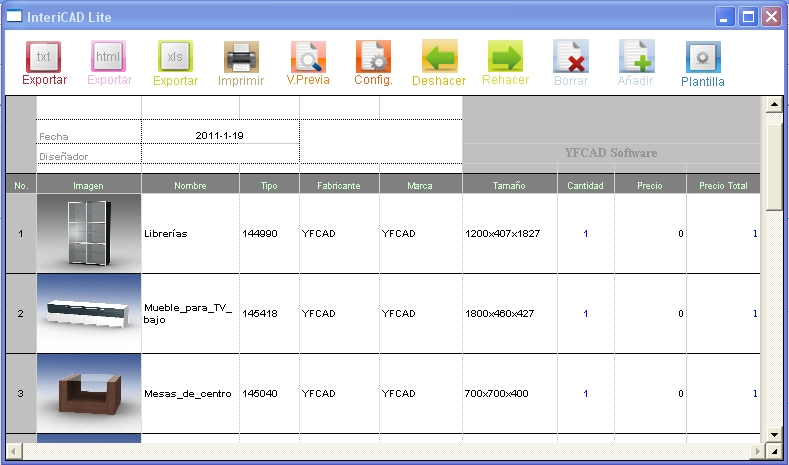Click the Precio Total column header

pyautogui.click(x=723, y=185)
